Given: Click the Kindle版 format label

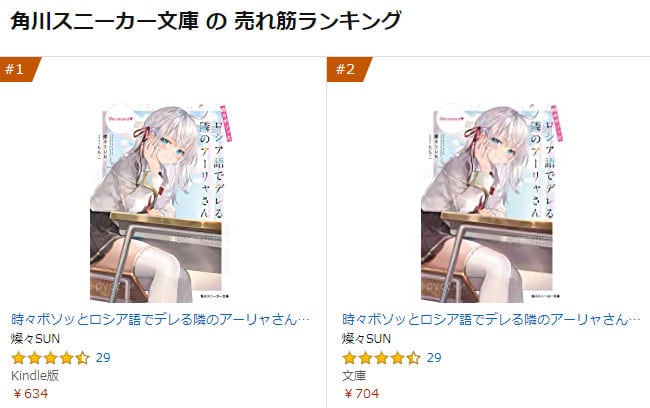Looking at the screenshot, I should [35, 376].
